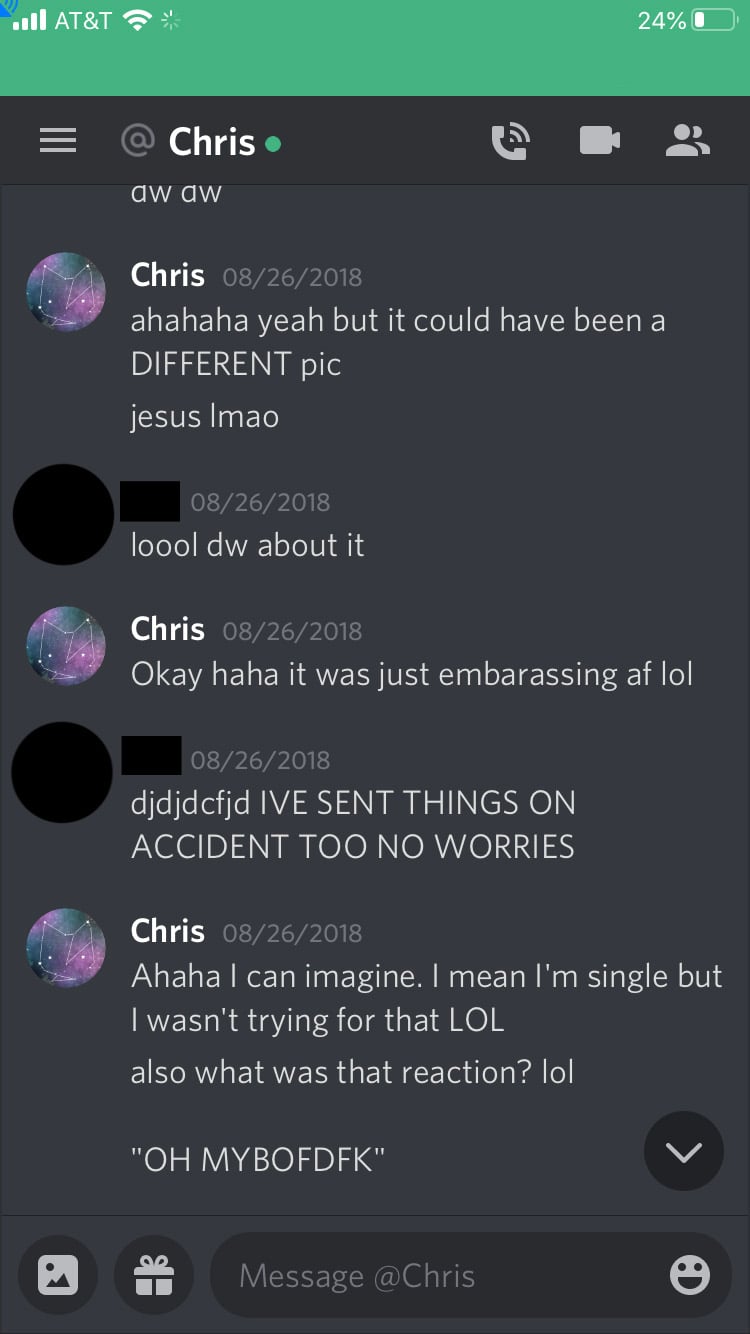Tap blacked-out avatar beside ACCIDENT message
Screen dimensions: 750x1334
[62, 772]
